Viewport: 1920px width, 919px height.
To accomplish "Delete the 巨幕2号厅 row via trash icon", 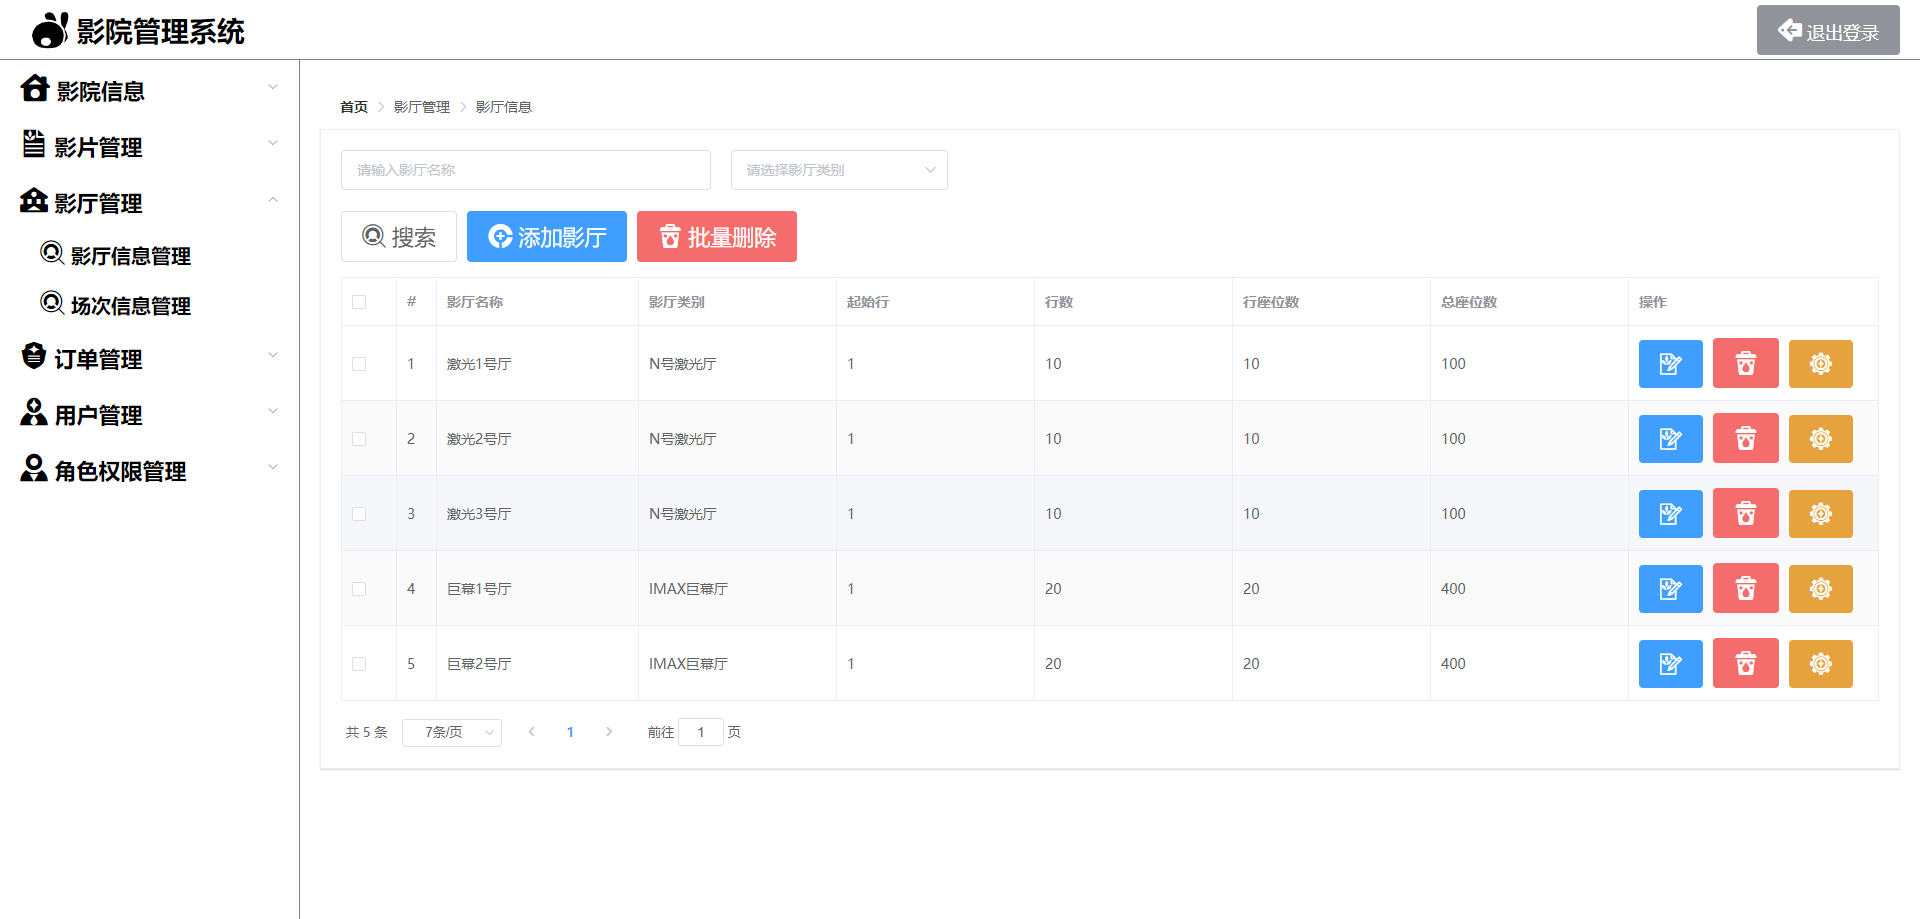I will click(x=1745, y=664).
